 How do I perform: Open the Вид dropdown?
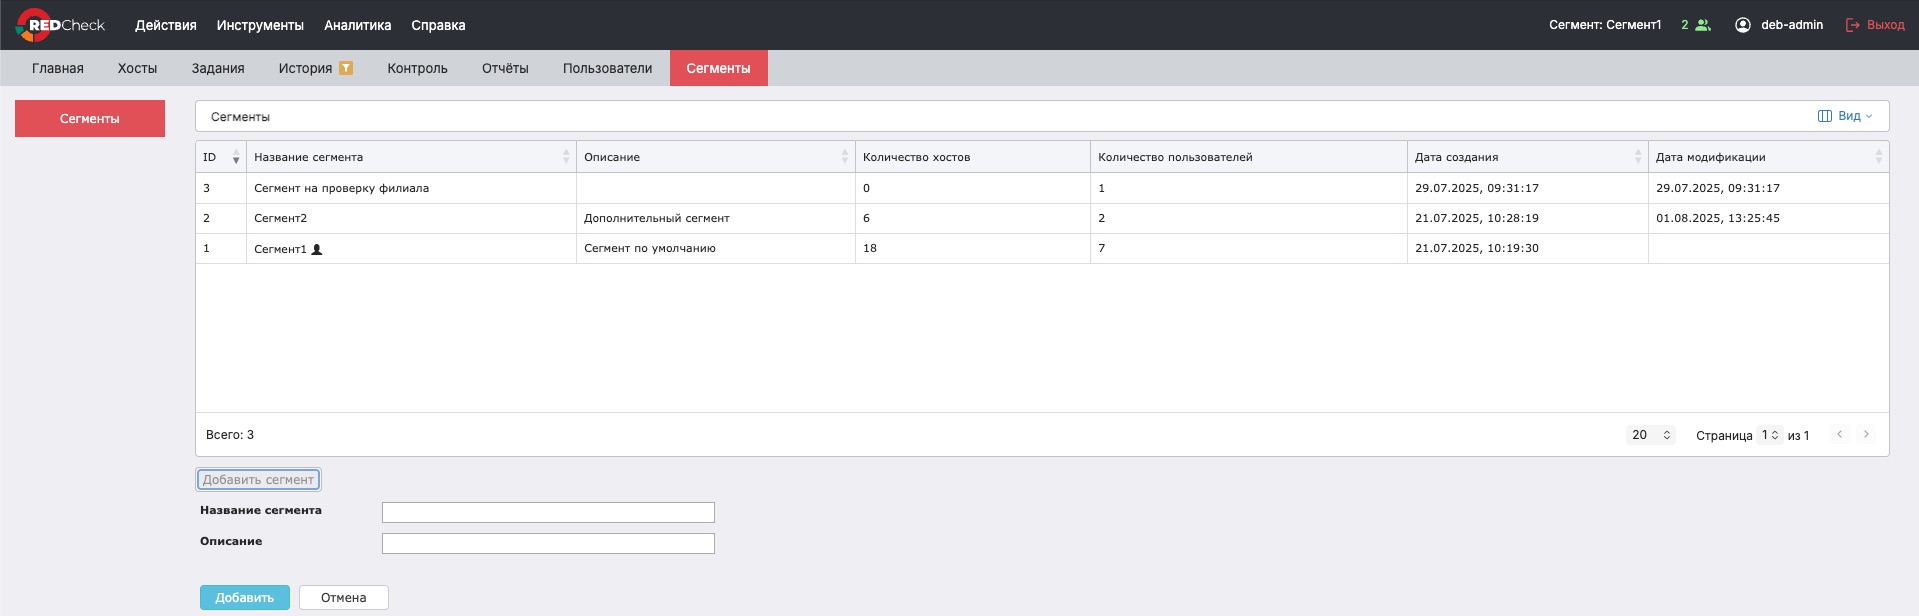[1845, 116]
